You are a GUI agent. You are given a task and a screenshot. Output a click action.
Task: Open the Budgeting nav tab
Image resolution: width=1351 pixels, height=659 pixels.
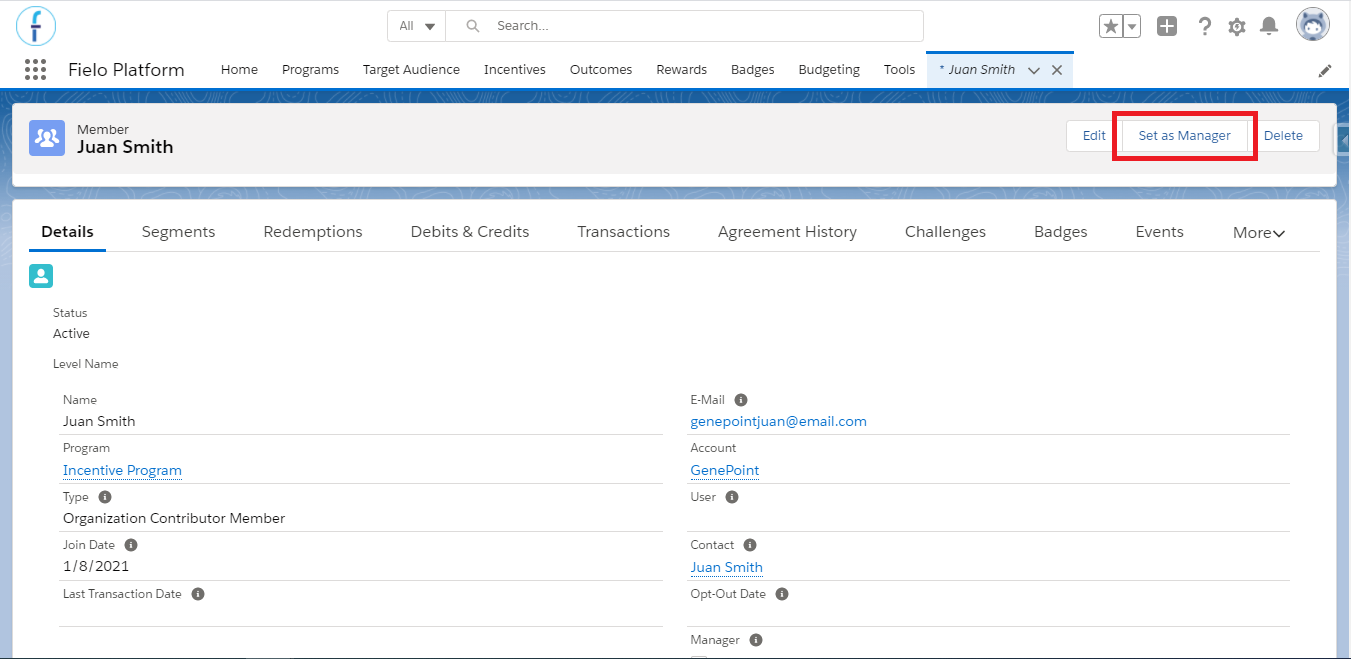[829, 70]
